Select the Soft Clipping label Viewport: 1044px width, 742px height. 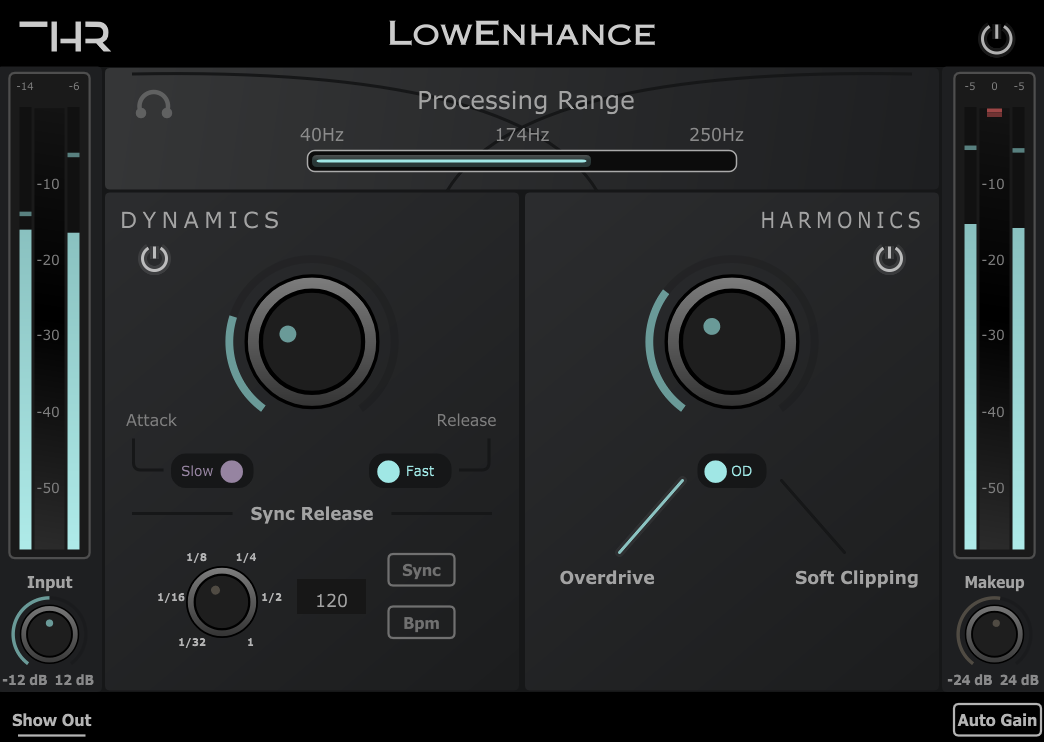(x=856, y=578)
